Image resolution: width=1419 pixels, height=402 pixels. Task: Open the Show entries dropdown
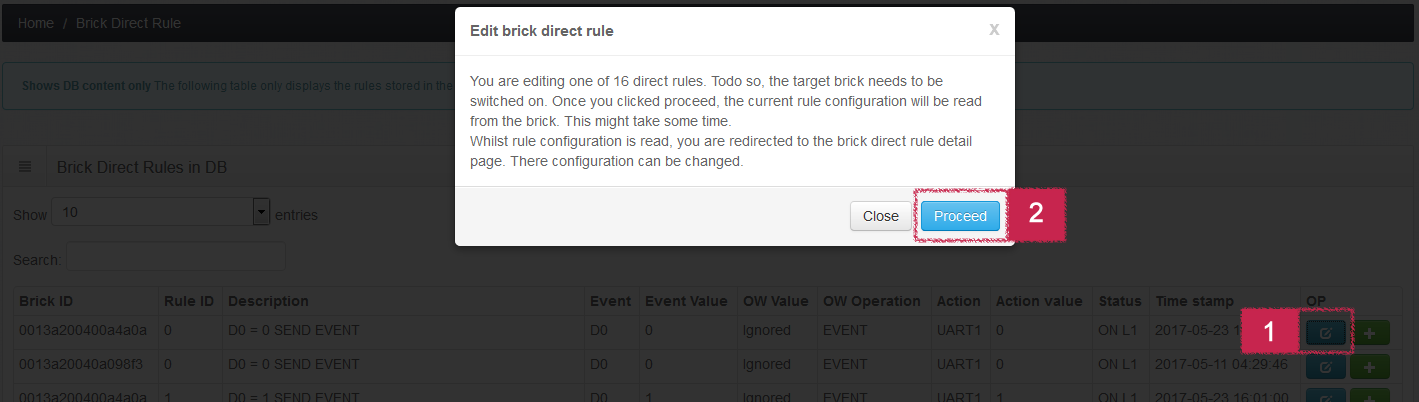160,212
